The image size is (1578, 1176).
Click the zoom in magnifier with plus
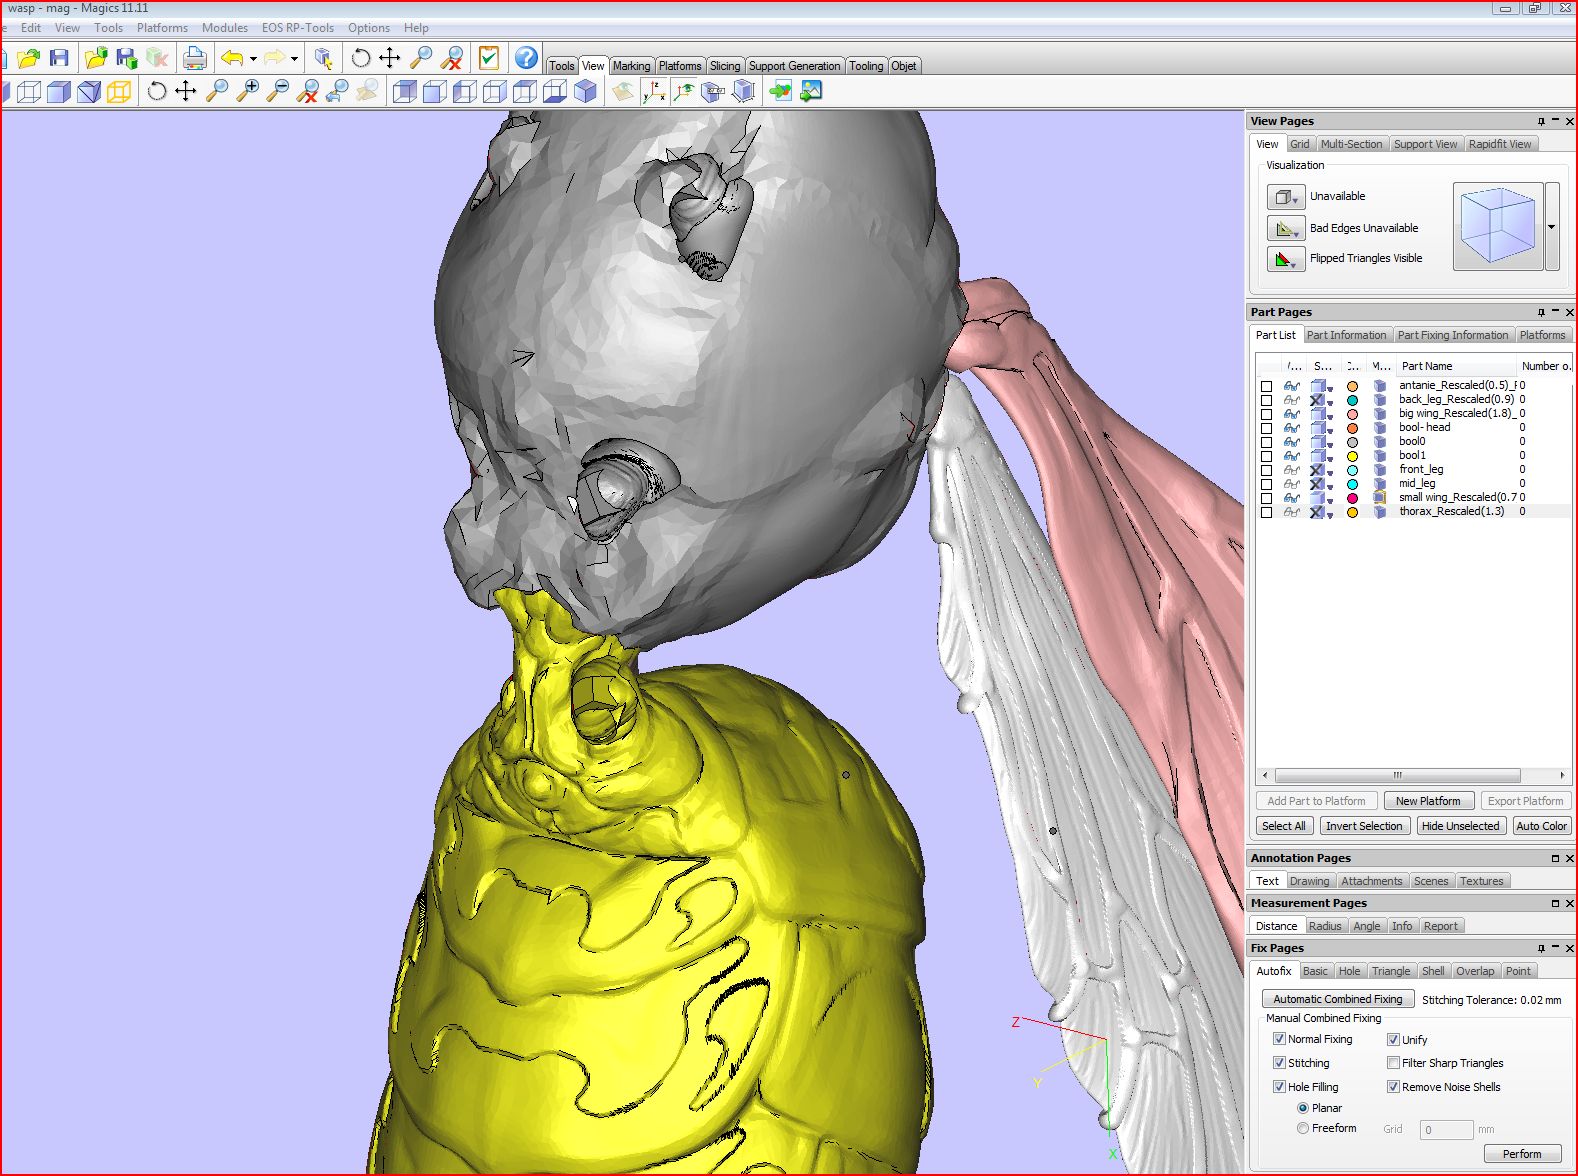pyautogui.click(x=247, y=91)
